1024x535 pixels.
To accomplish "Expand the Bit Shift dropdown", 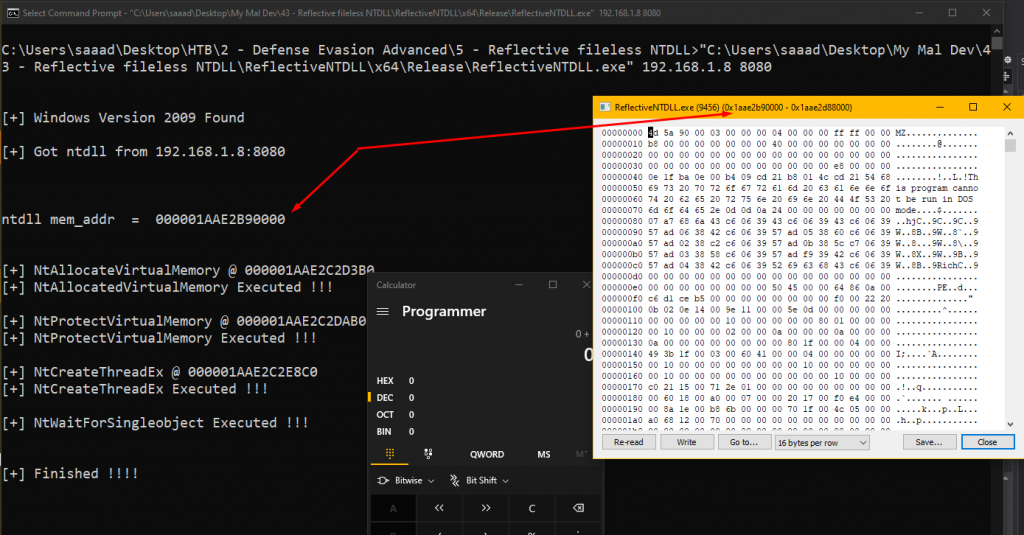I will tap(479, 480).
